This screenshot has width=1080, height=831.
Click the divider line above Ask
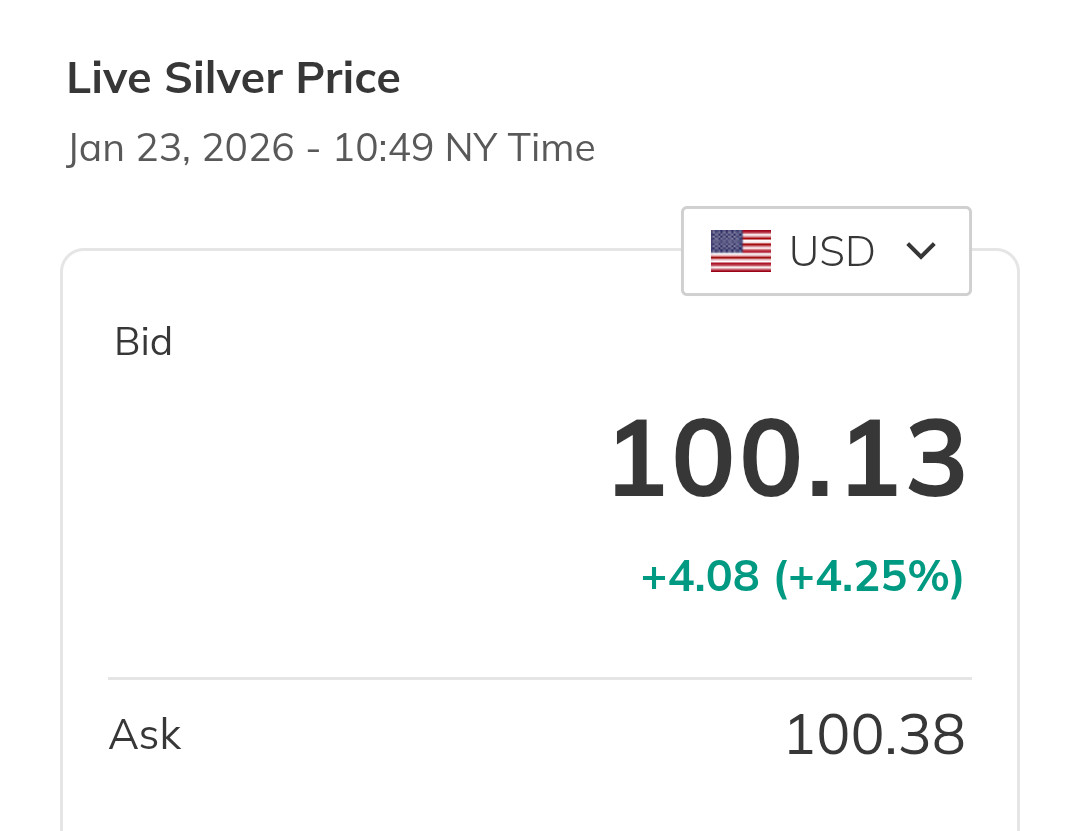(540, 679)
